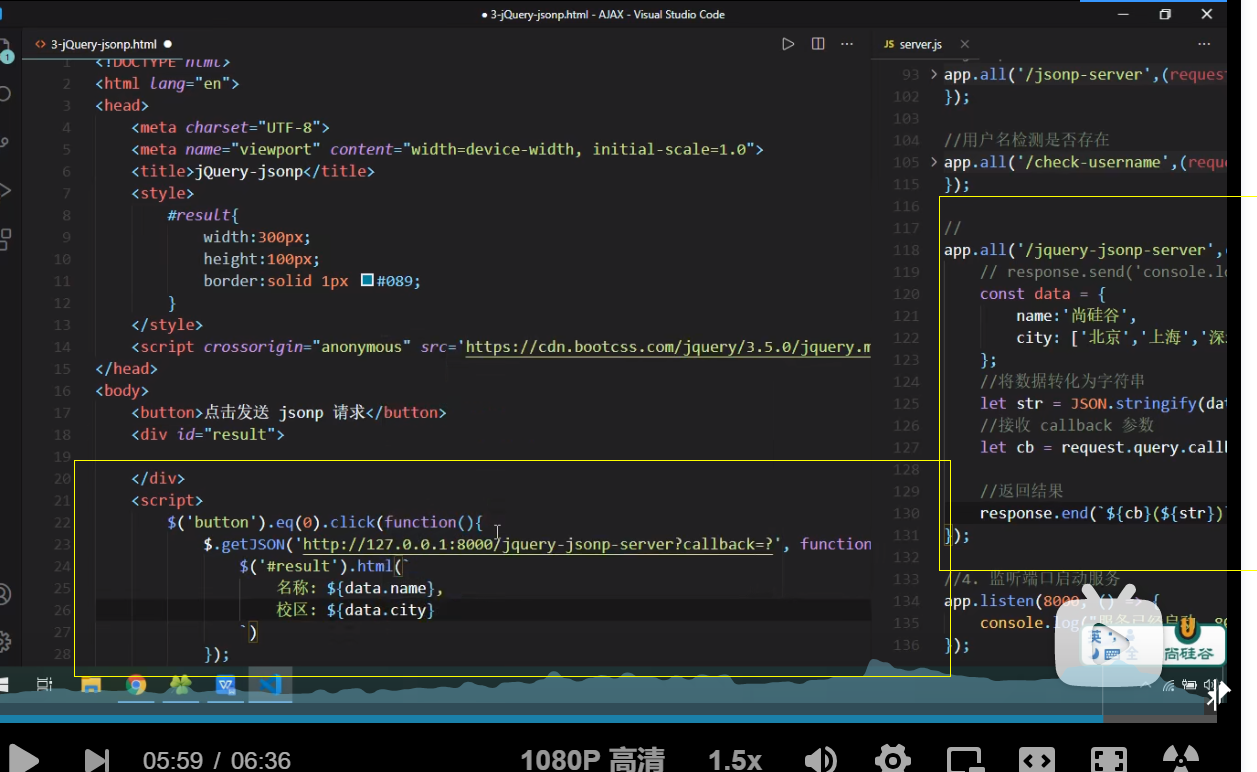
Task: Open the Search view in activity bar
Action: [6, 94]
